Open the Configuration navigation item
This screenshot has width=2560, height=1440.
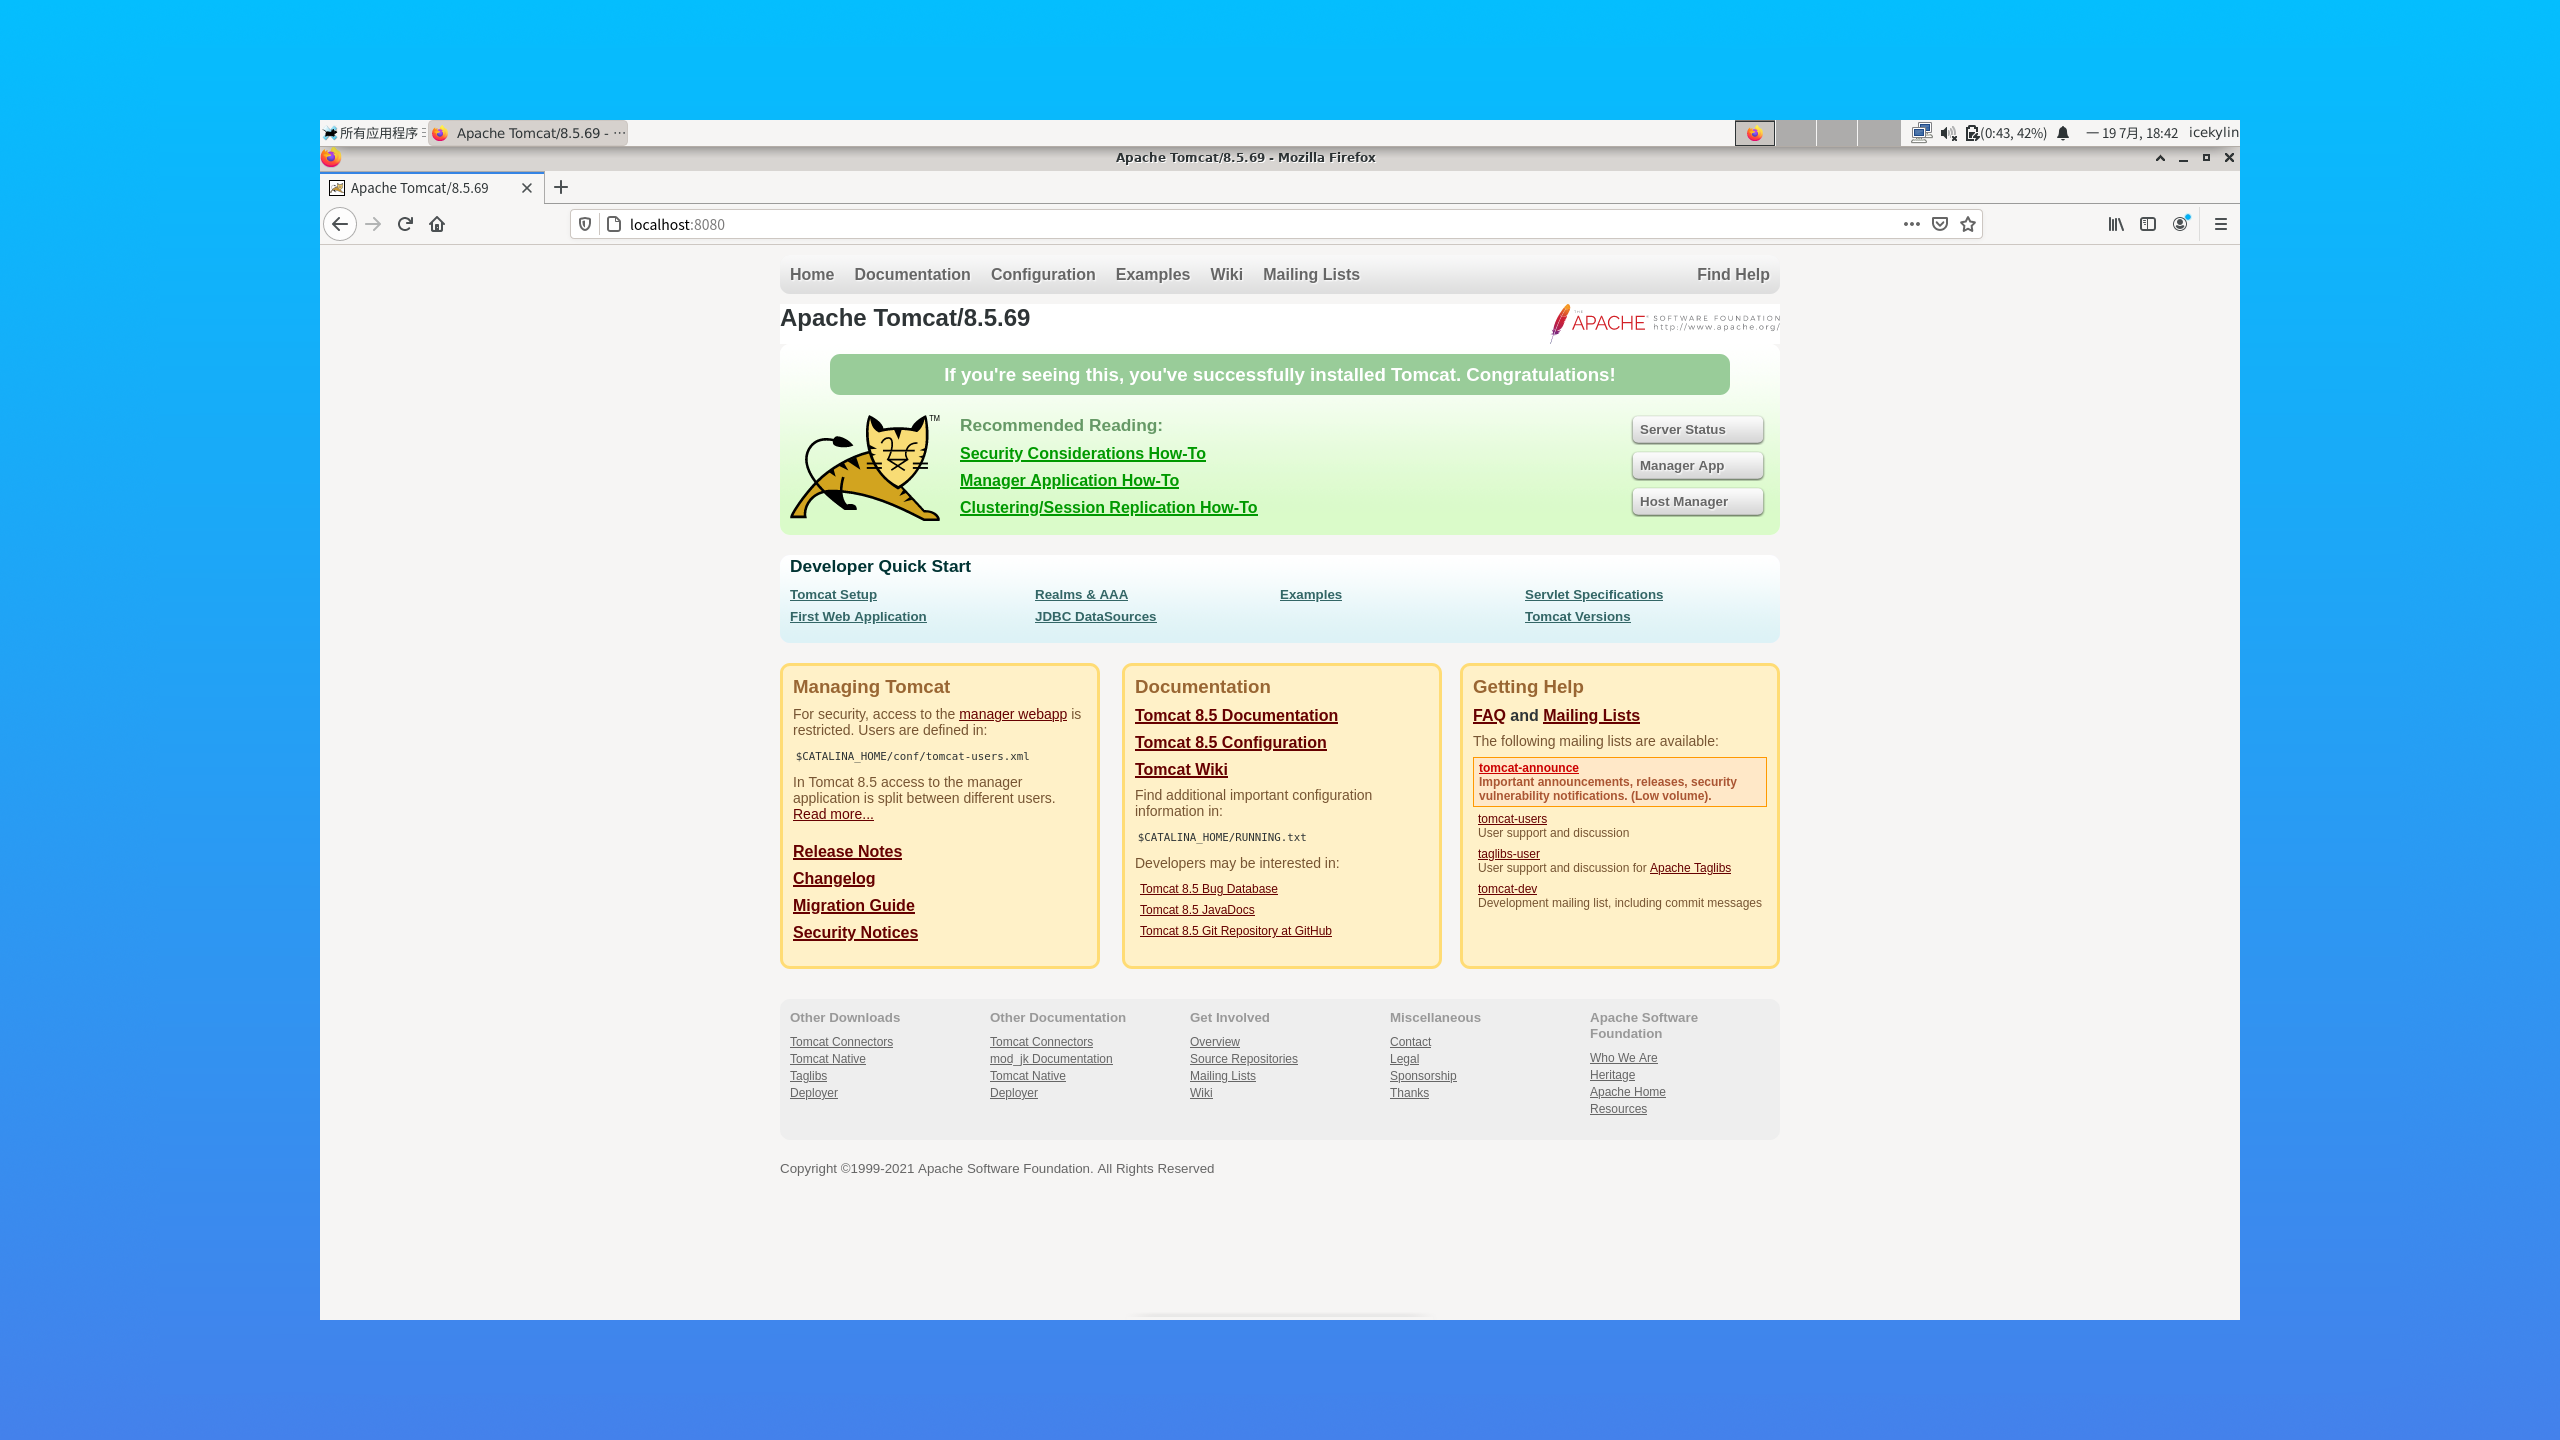[1043, 274]
